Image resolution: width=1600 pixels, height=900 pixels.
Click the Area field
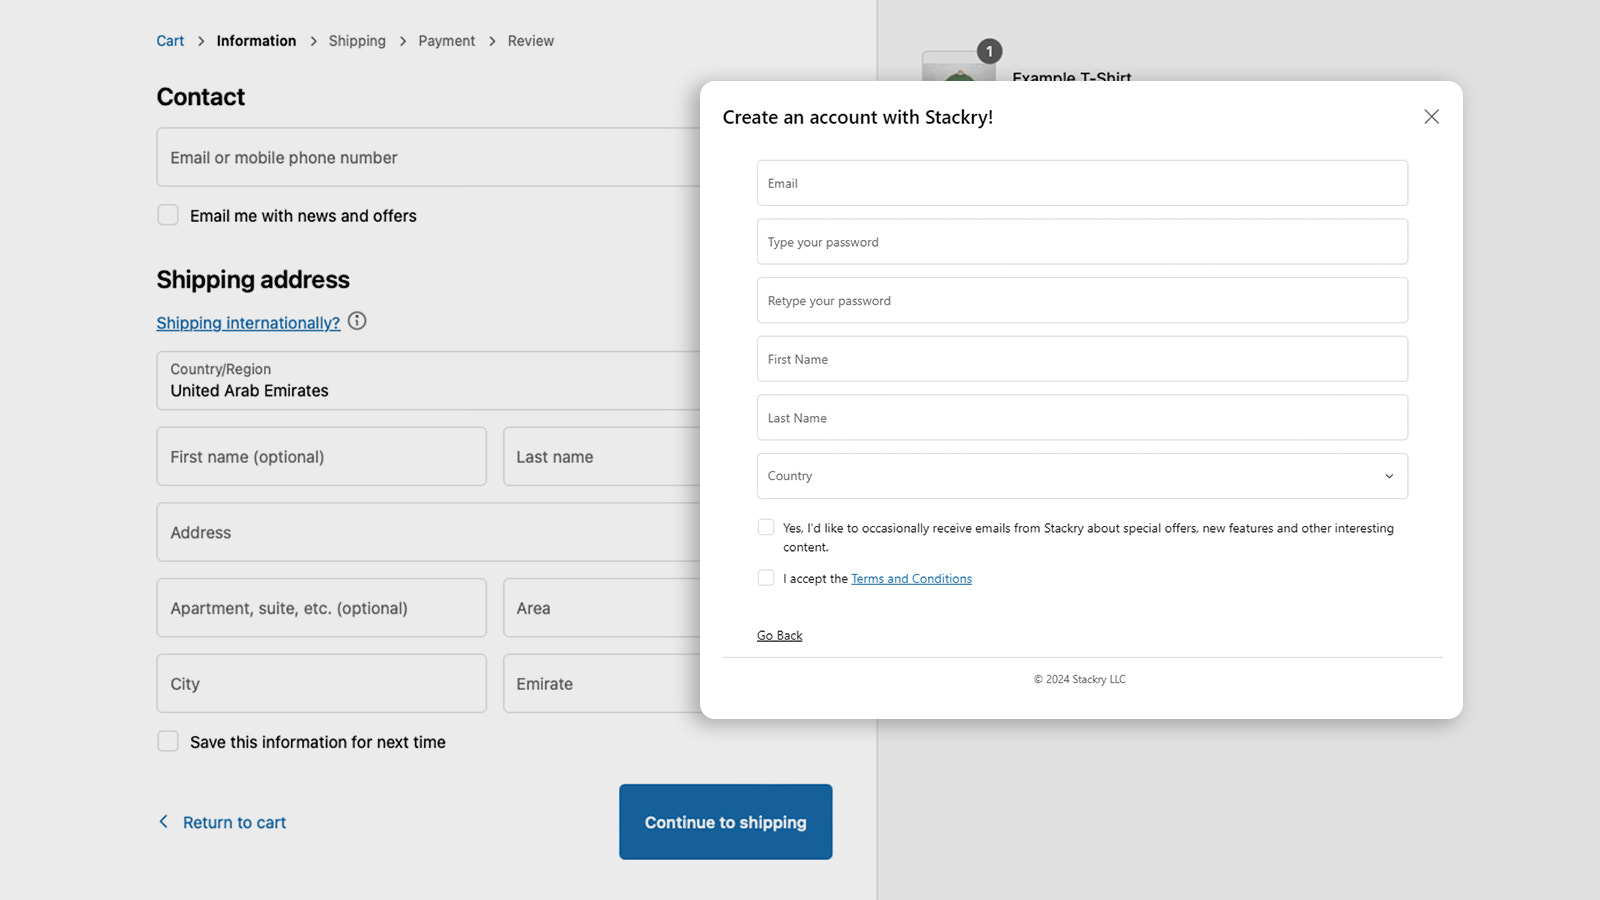[x=601, y=608]
